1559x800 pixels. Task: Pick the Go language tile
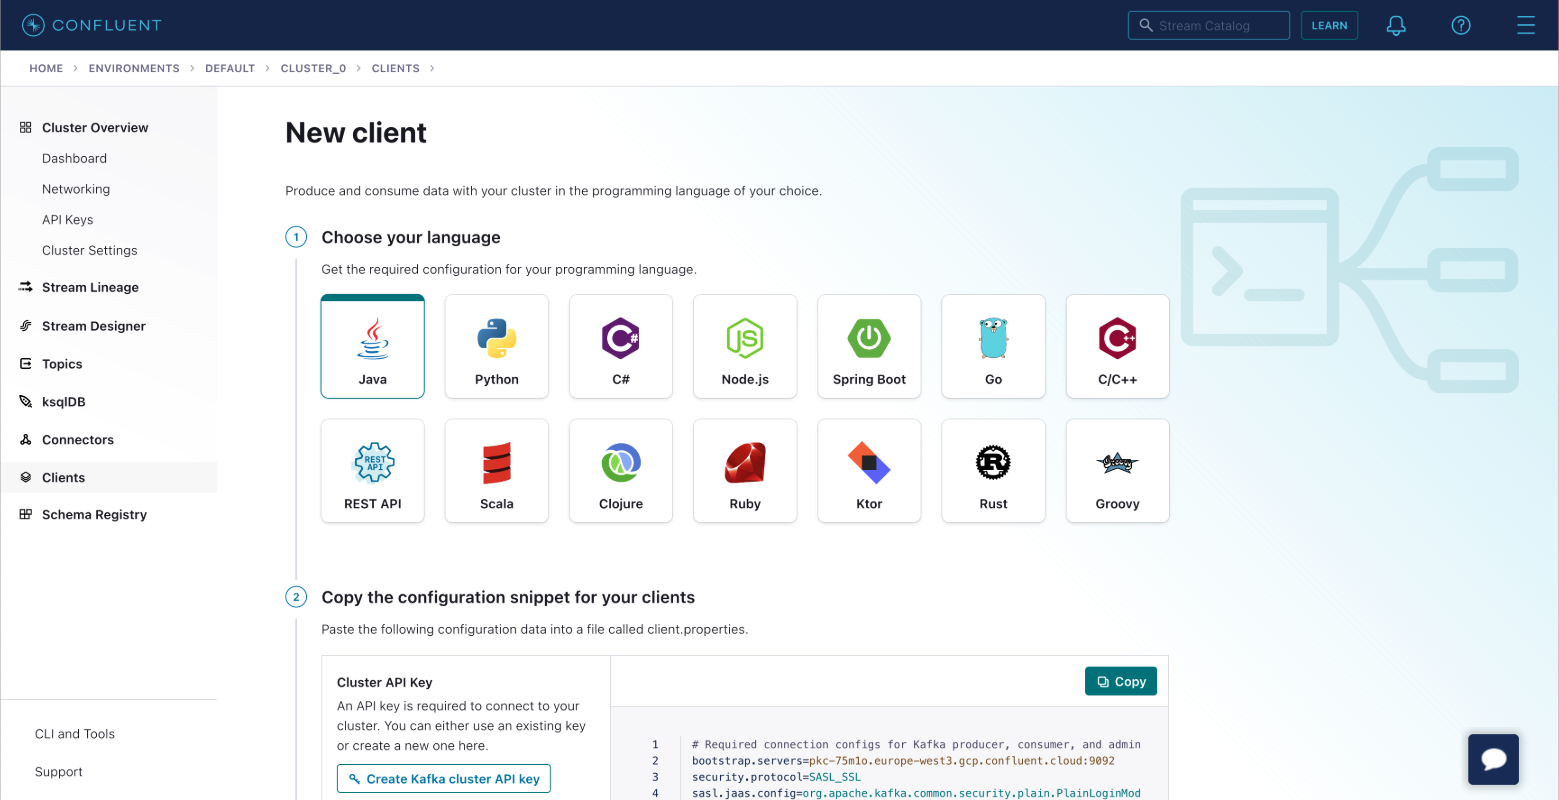[993, 346]
